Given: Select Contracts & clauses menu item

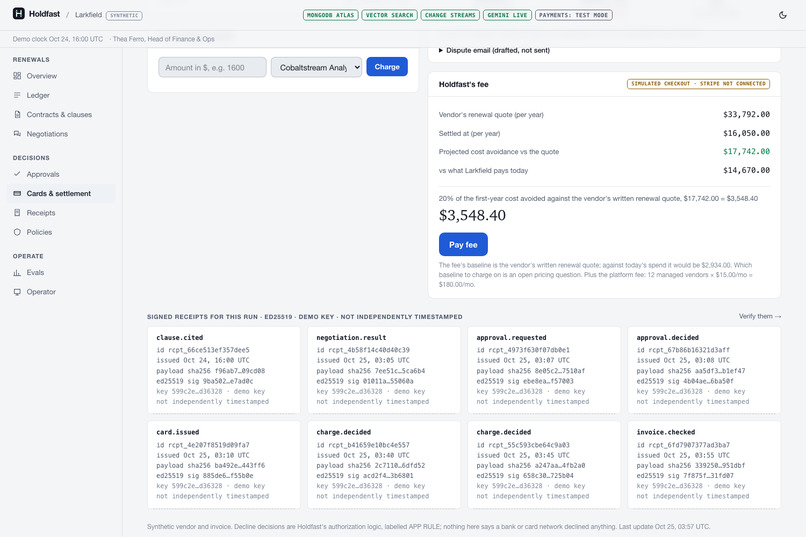Looking at the screenshot, I should click(61, 114).
